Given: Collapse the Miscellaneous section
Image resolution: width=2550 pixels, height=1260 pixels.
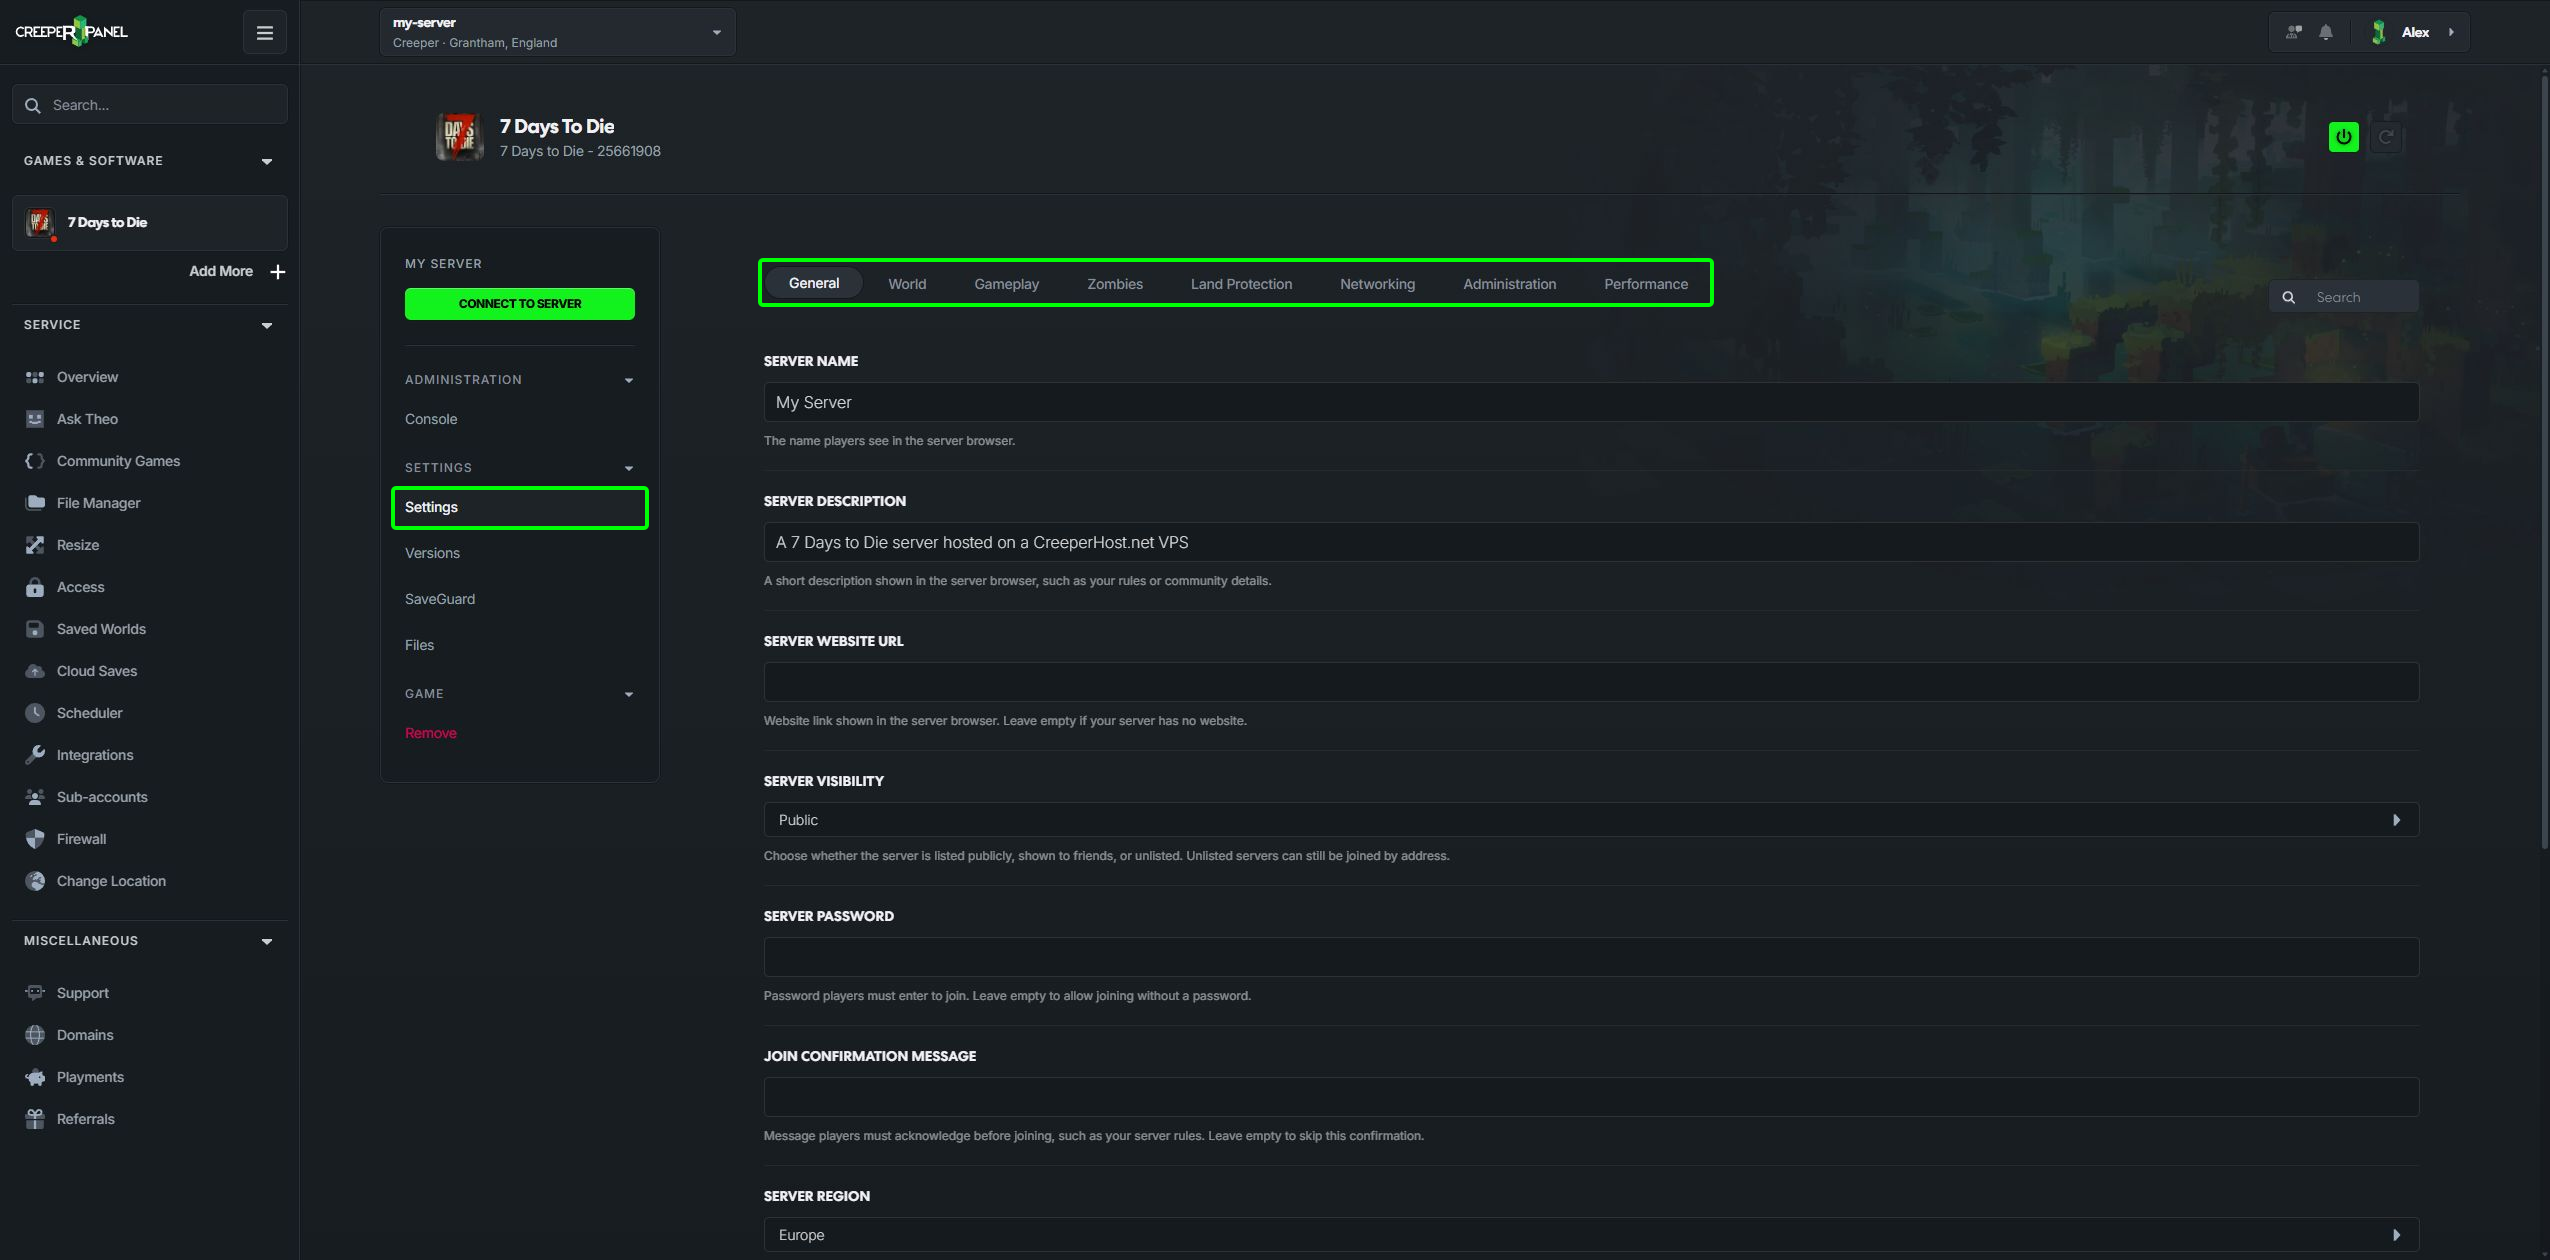Looking at the screenshot, I should [267, 942].
